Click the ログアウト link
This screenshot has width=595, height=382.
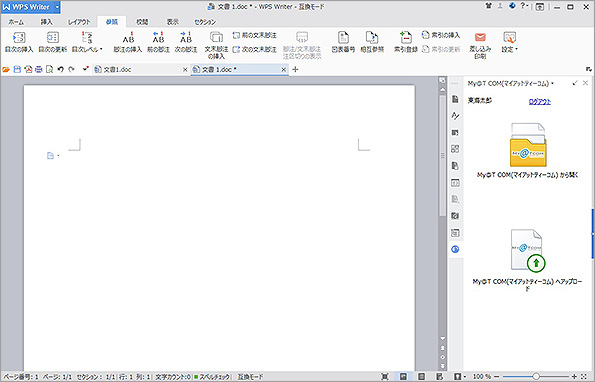tap(540, 102)
